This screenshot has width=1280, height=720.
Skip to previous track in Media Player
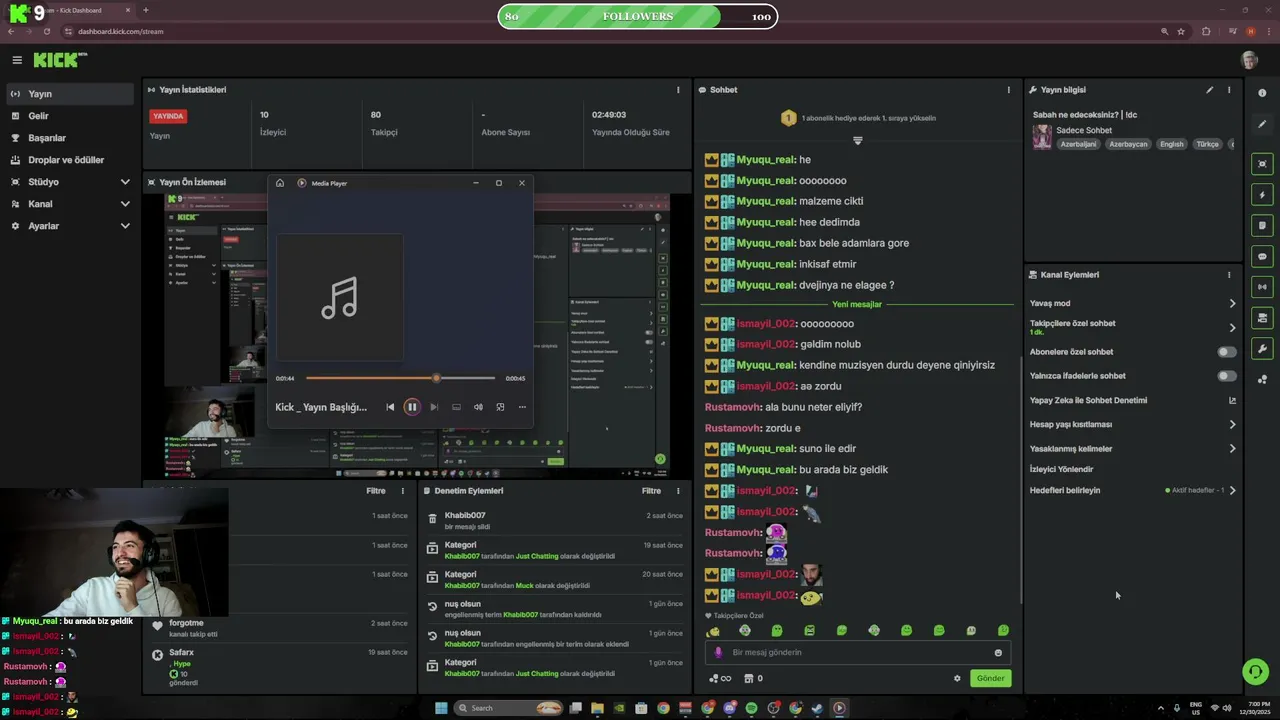point(390,407)
